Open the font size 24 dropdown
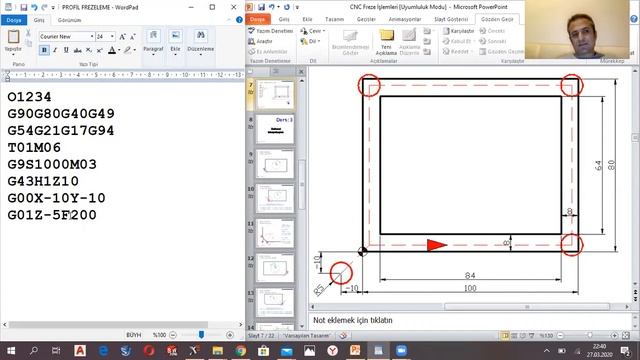 (x=112, y=36)
